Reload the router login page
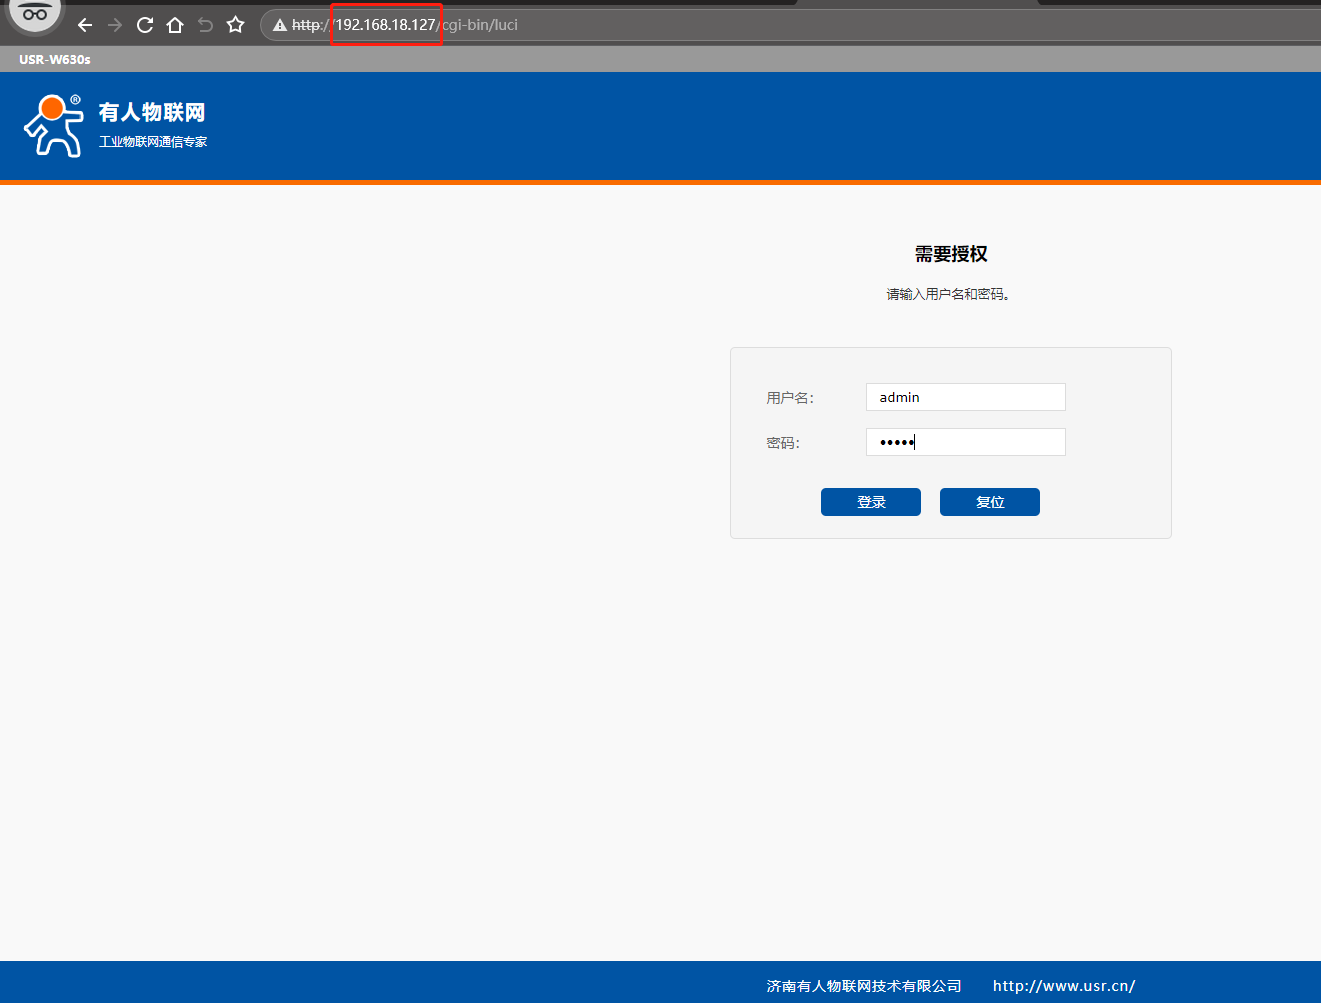1321x1003 pixels. [145, 25]
